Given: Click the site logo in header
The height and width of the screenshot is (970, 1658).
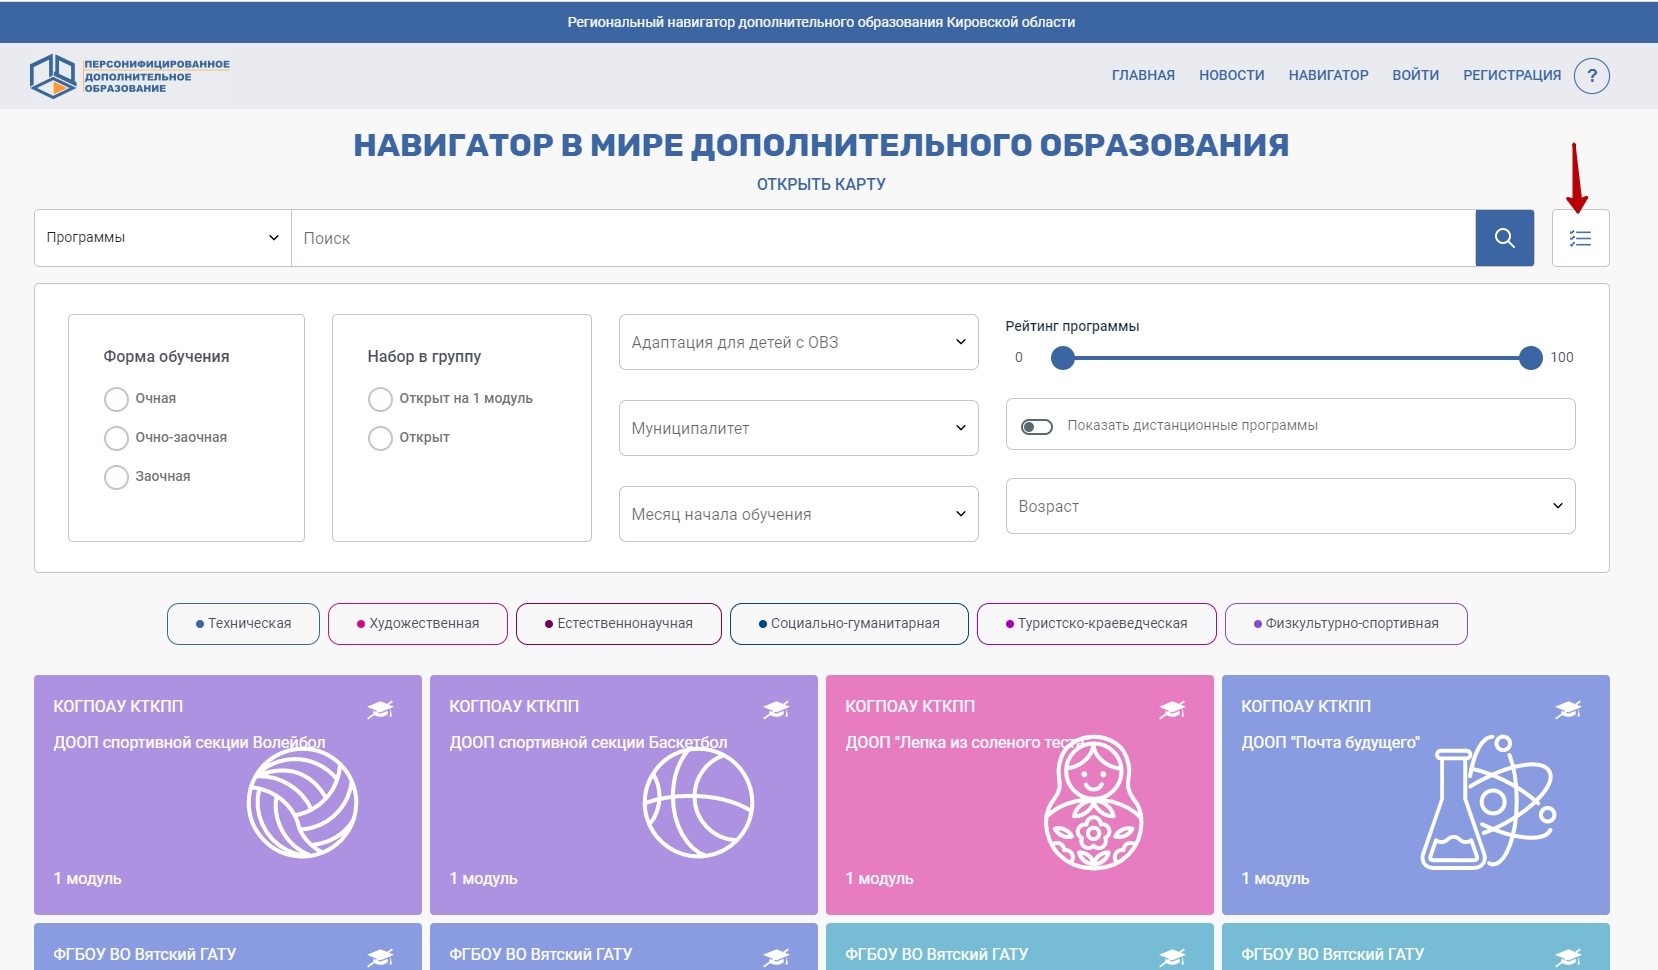Looking at the screenshot, I should click(129, 76).
